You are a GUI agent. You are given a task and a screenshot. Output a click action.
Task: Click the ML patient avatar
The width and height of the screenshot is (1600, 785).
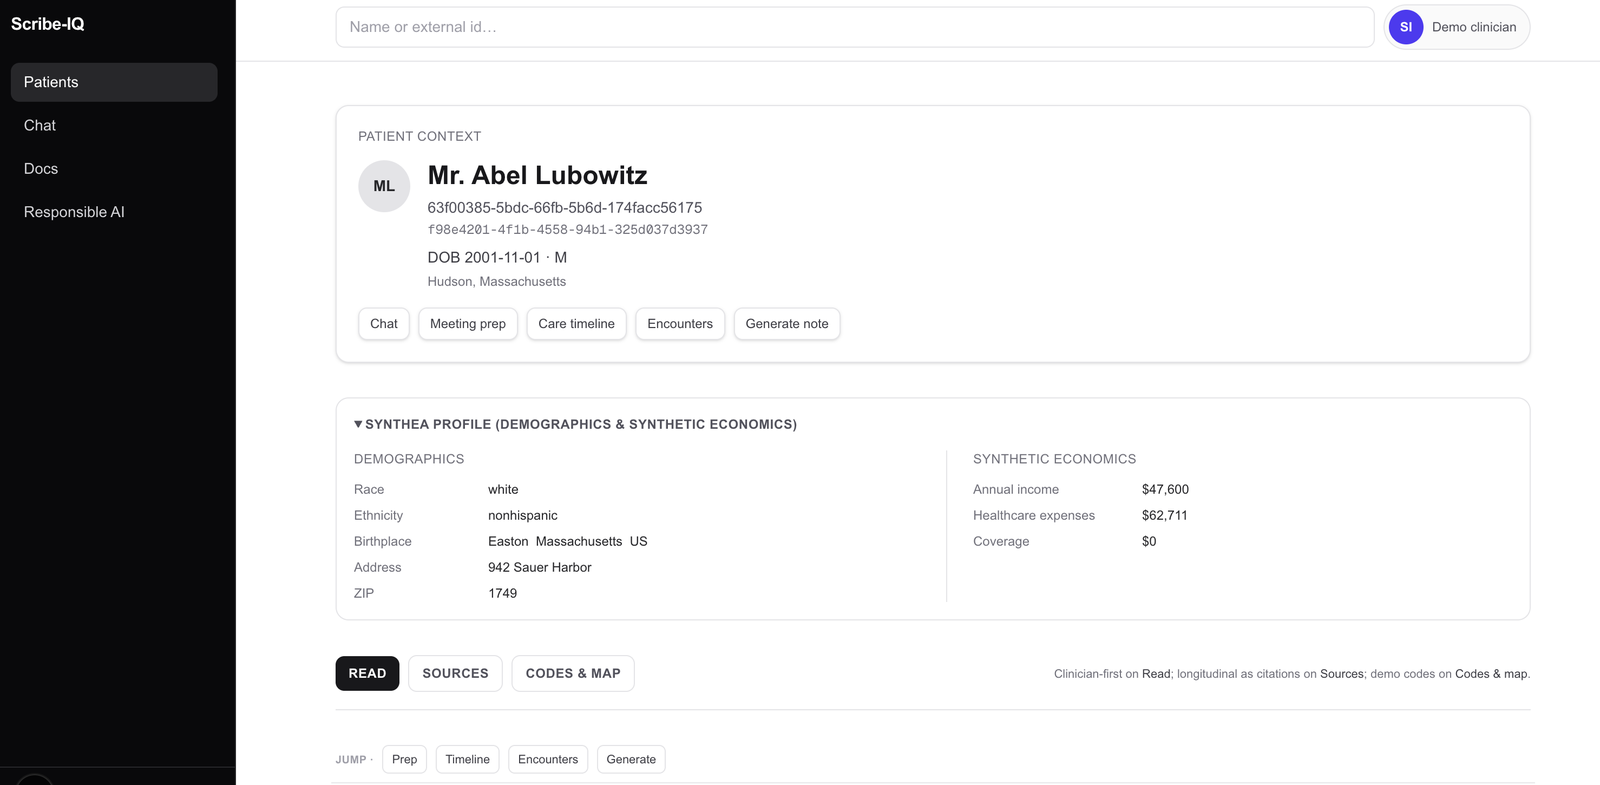pos(384,186)
